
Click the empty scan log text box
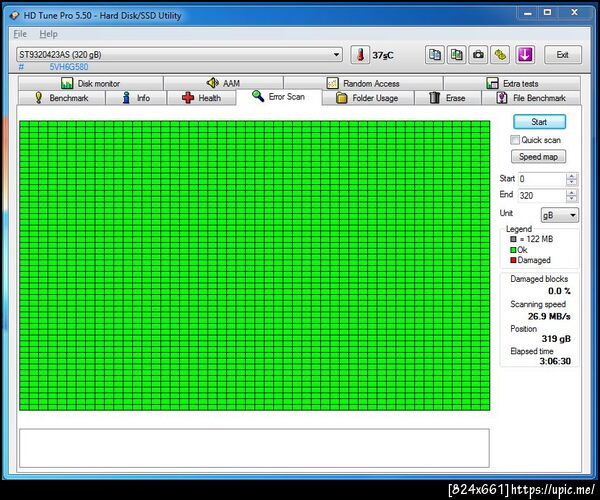click(254, 448)
